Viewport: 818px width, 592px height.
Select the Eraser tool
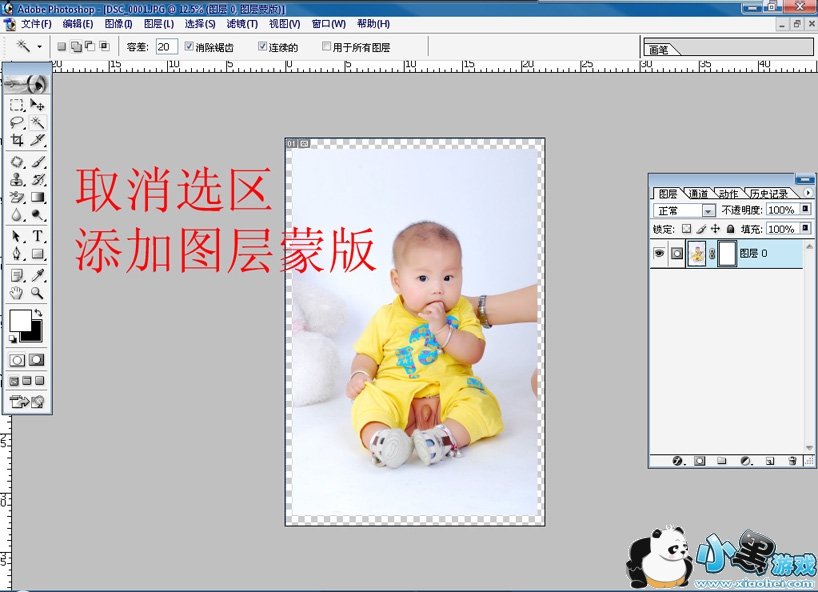pyautogui.click(x=17, y=197)
